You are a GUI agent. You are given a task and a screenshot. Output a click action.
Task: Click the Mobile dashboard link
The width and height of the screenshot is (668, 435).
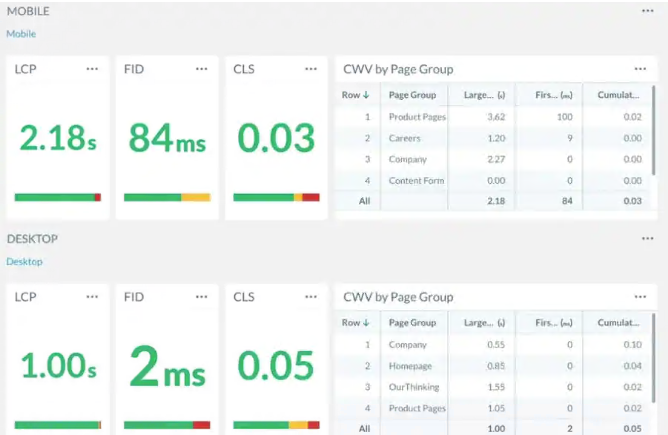click(21, 34)
